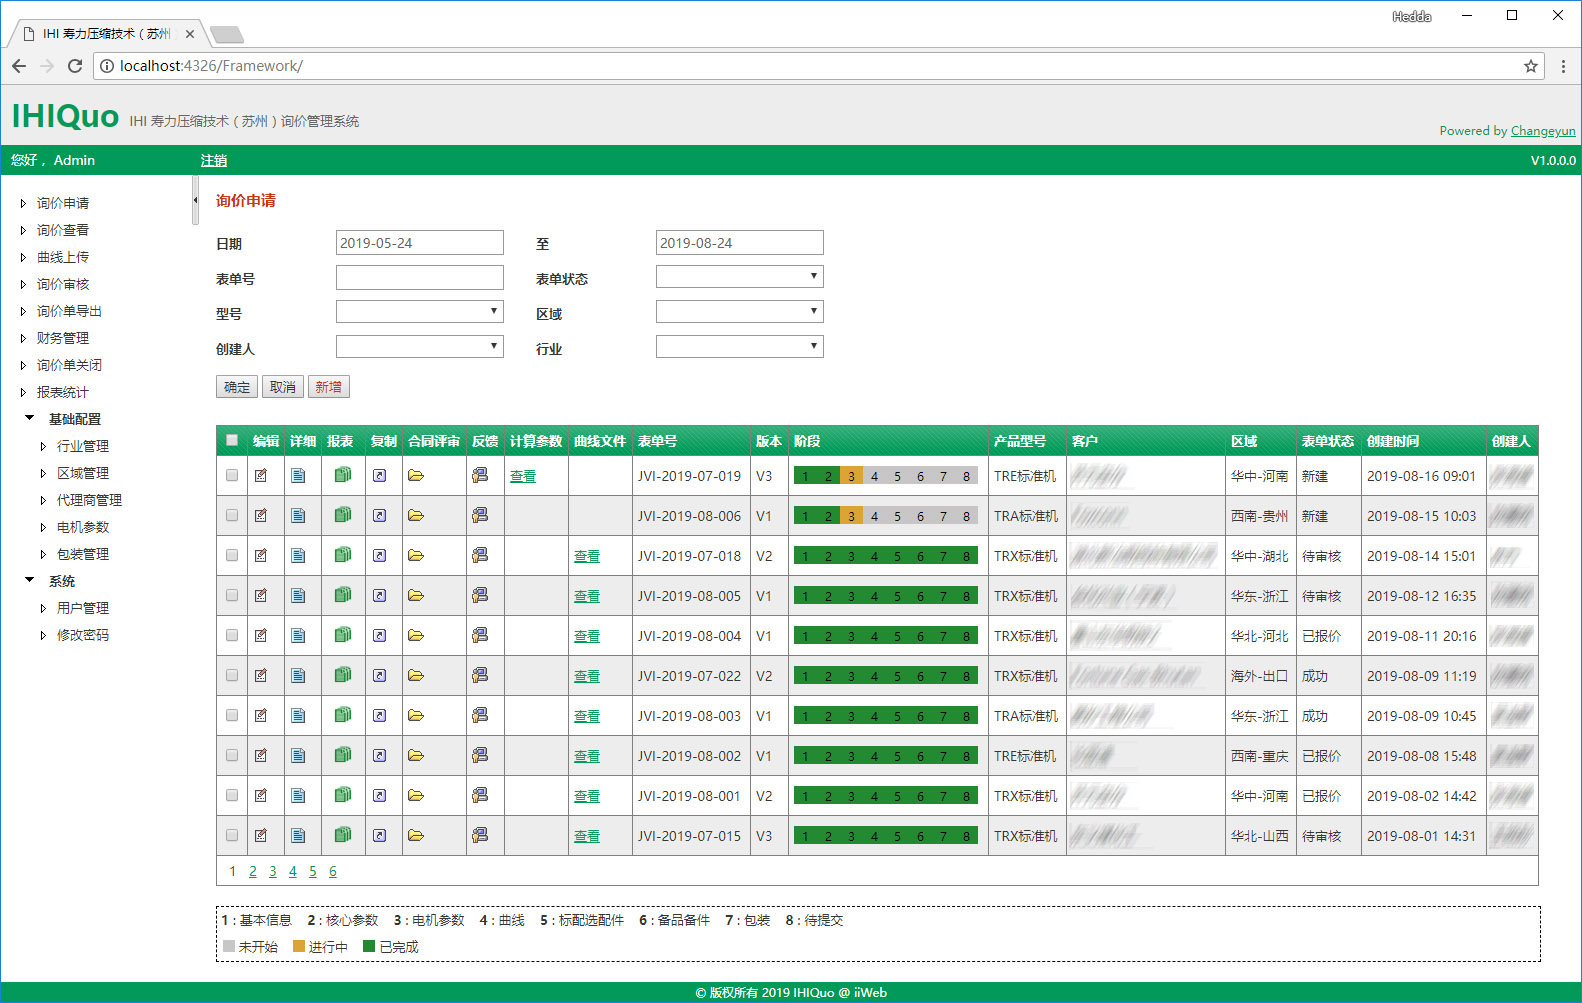Edit row JVI-2019-07-015 via pencil icon
This screenshot has width=1582, height=1003.
[x=261, y=836]
